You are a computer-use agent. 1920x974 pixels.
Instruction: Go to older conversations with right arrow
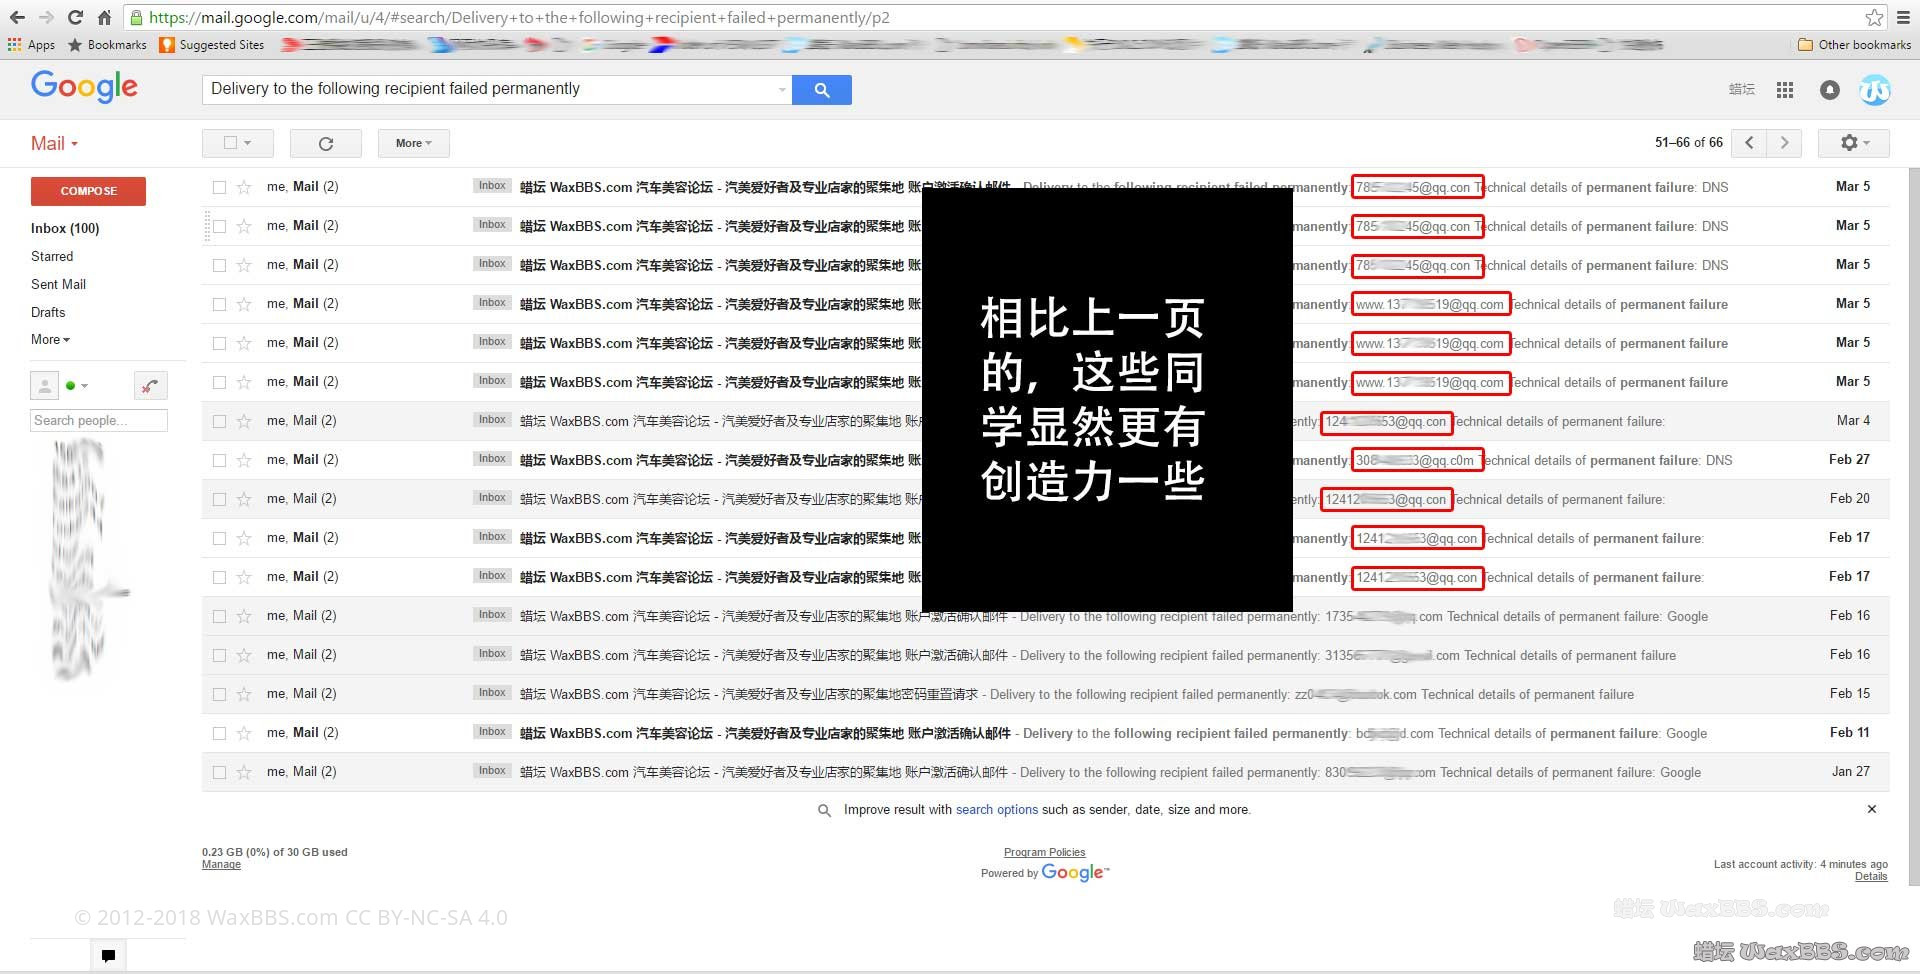[1784, 143]
